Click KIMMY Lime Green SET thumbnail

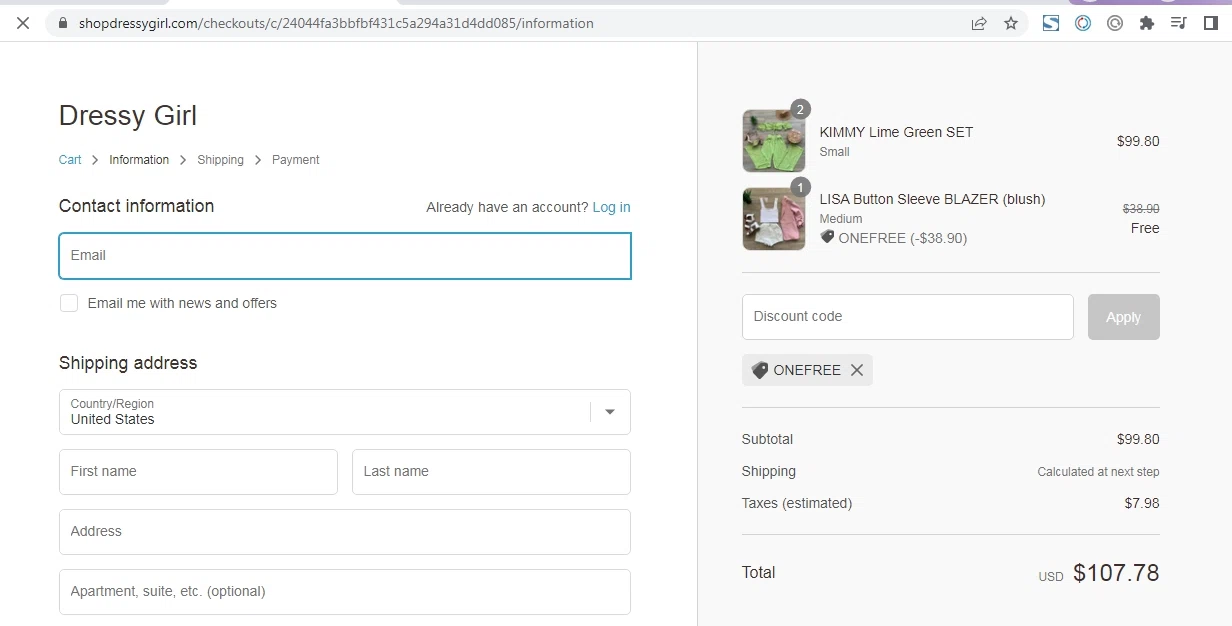[x=774, y=141]
